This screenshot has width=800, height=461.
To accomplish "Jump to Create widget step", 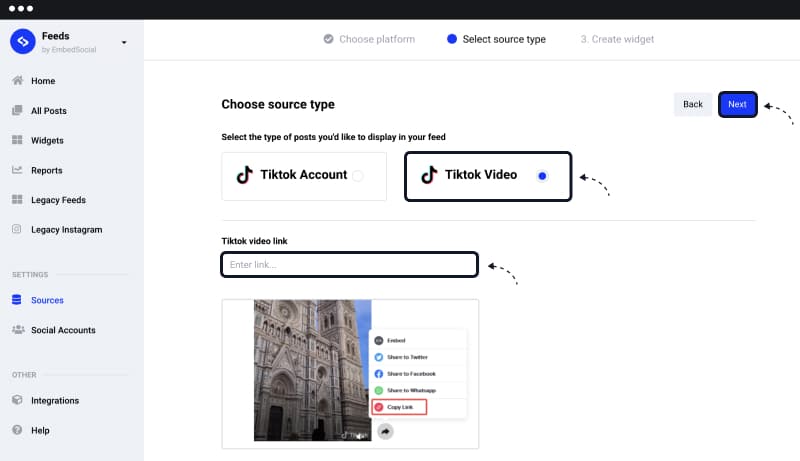I will click(617, 39).
